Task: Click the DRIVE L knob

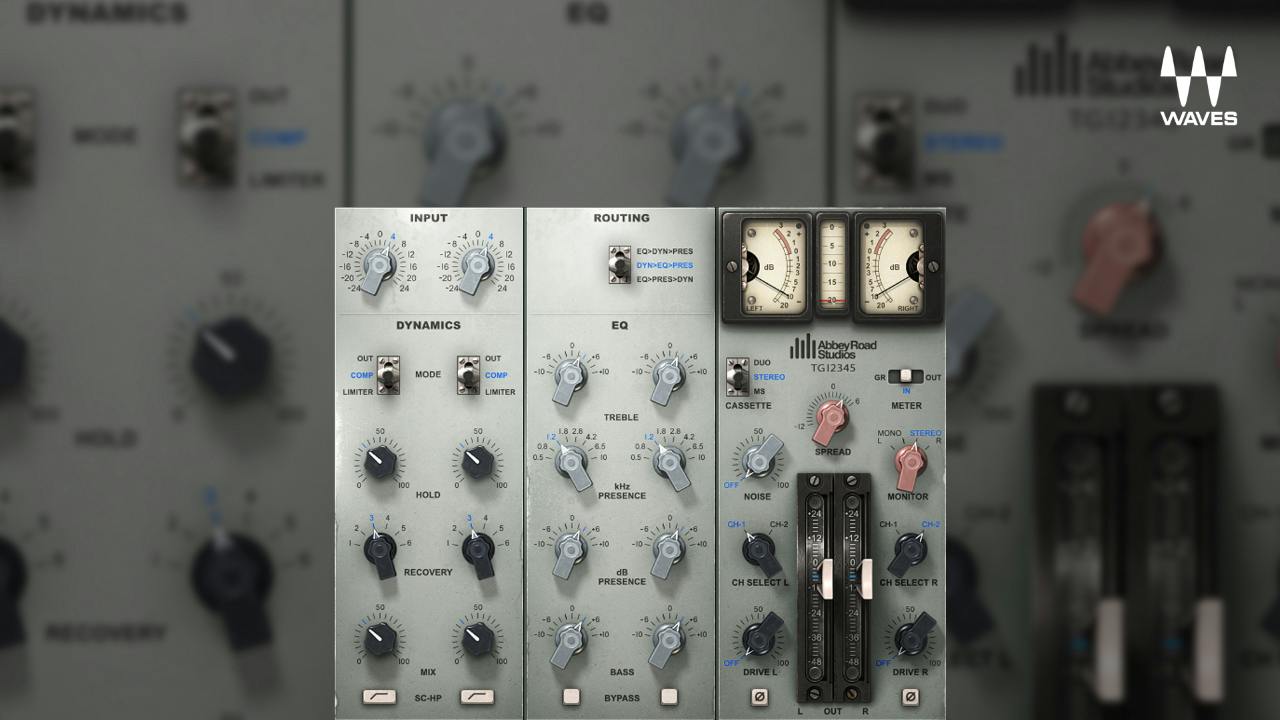Action: pos(761,636)
